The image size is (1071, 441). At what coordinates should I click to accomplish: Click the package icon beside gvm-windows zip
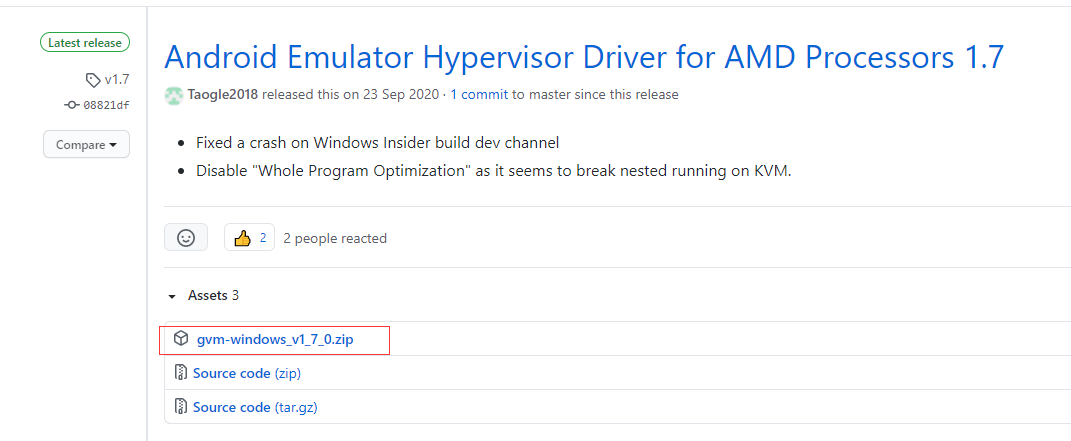click(180, 339)
